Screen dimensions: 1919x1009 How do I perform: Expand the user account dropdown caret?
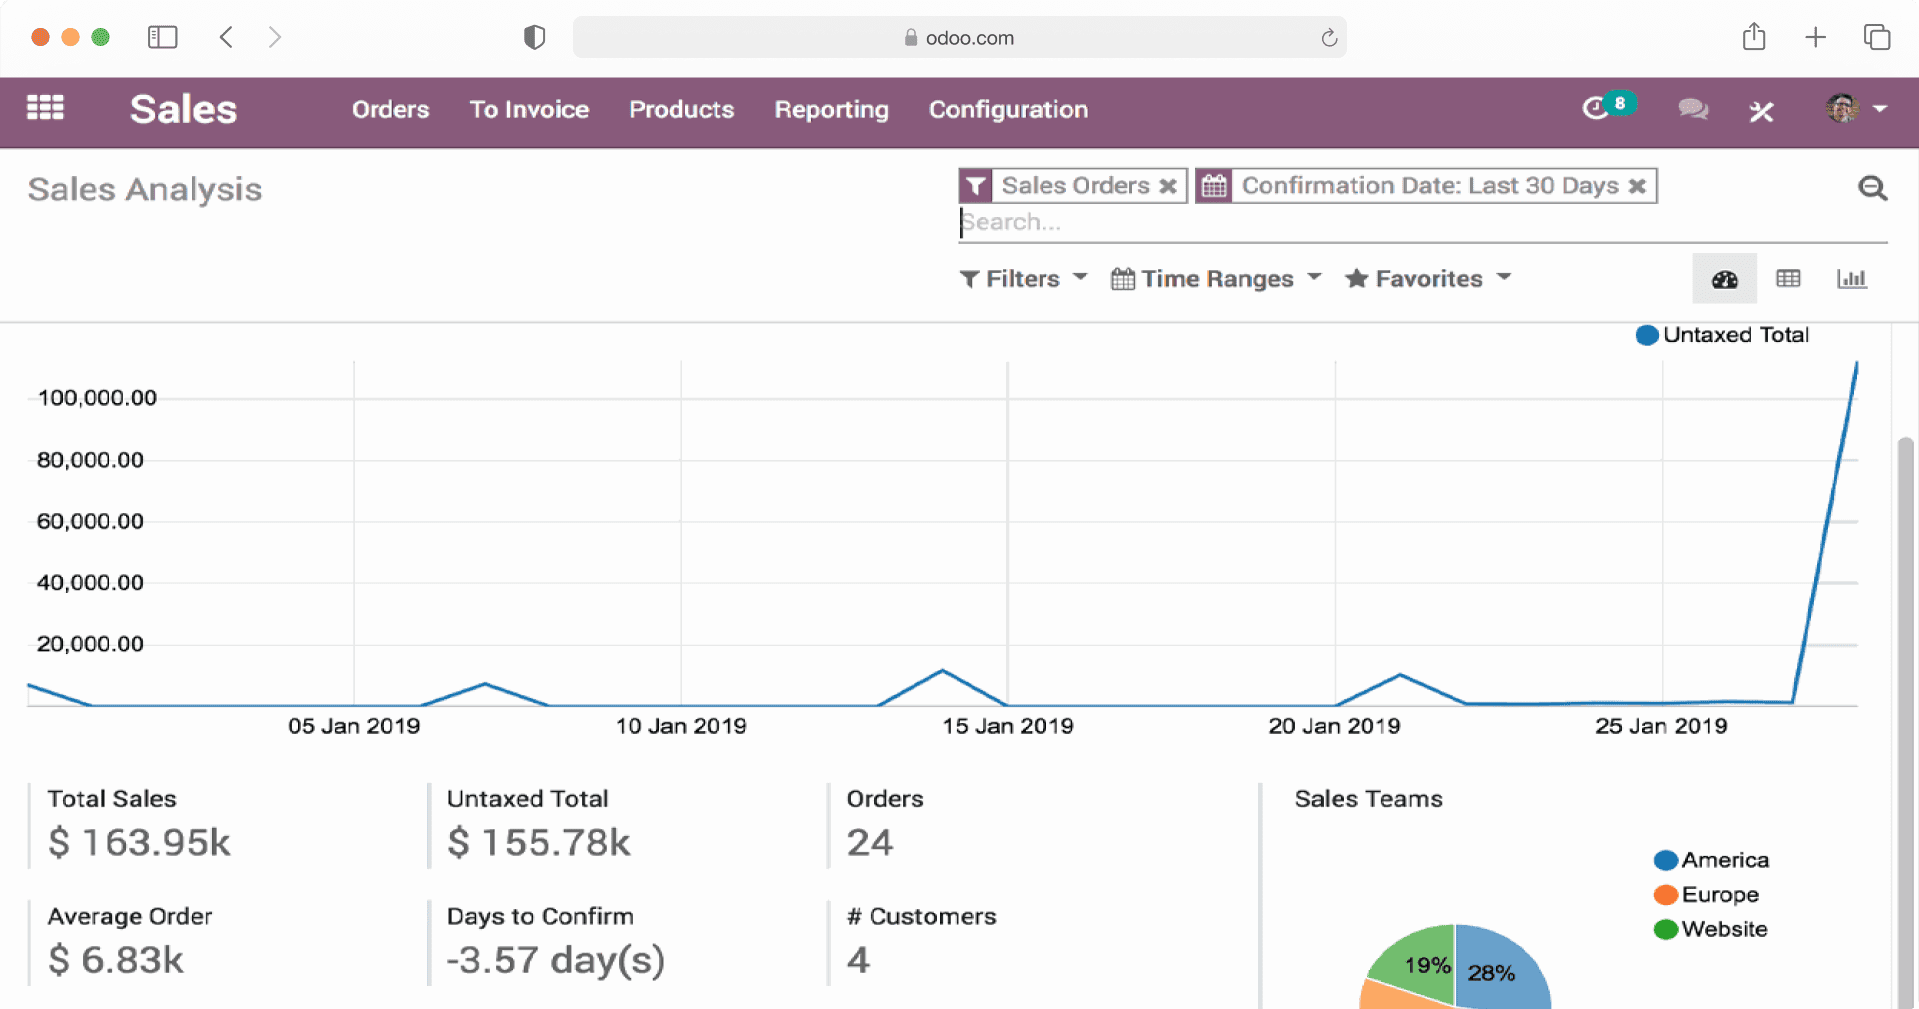(1880, 108)
